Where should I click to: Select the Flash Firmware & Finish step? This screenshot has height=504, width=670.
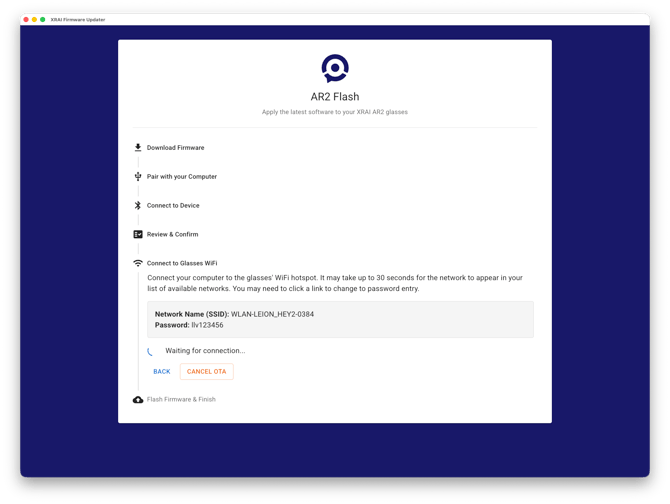[181, 399]
